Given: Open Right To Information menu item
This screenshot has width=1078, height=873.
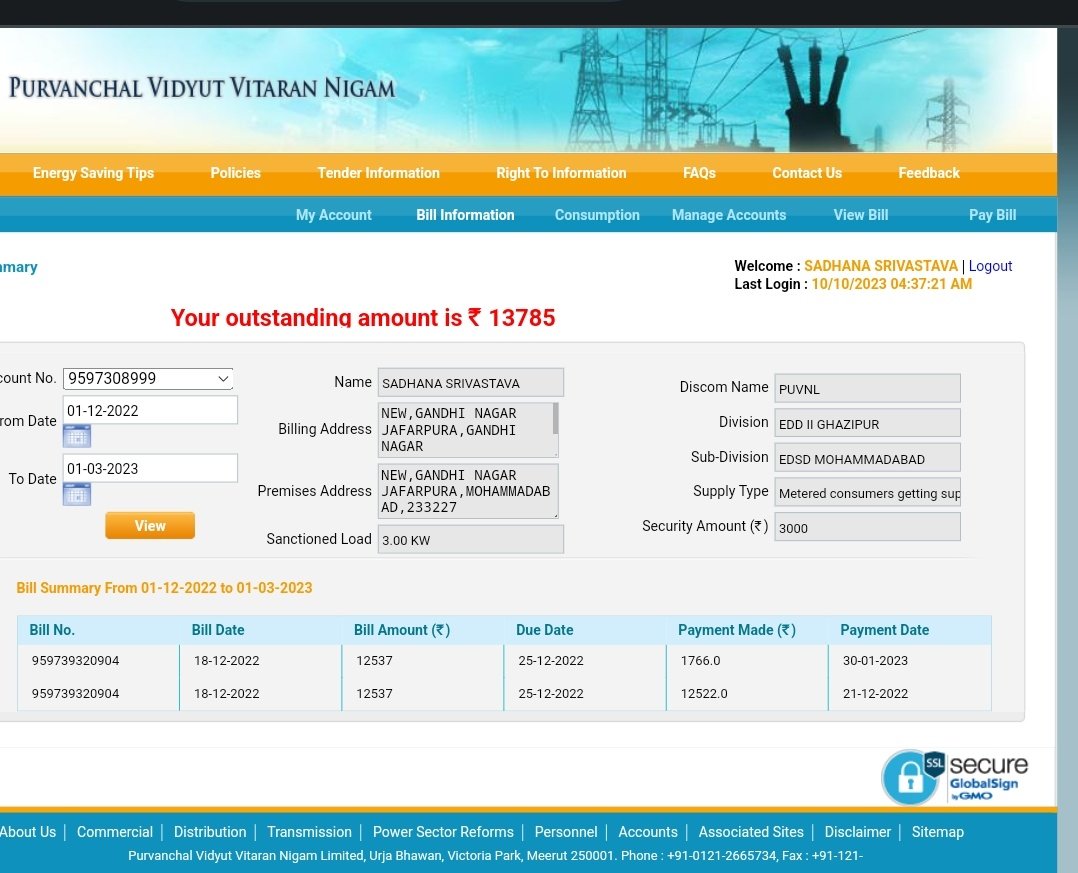Looking at the screenshot, I should tap(561, 173).
